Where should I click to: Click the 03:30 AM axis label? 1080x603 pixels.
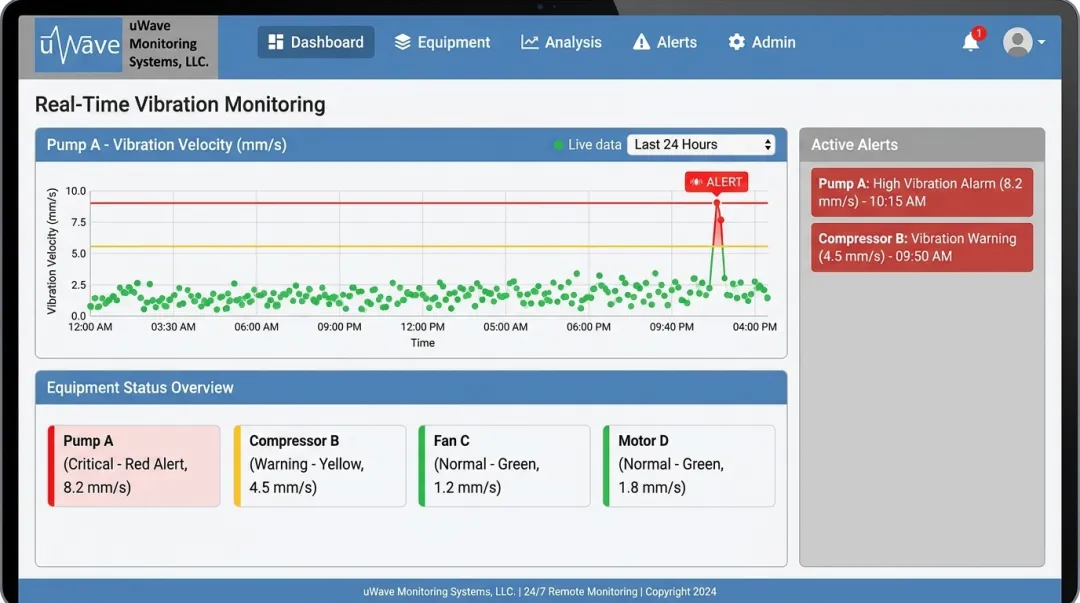pos(173,327)
